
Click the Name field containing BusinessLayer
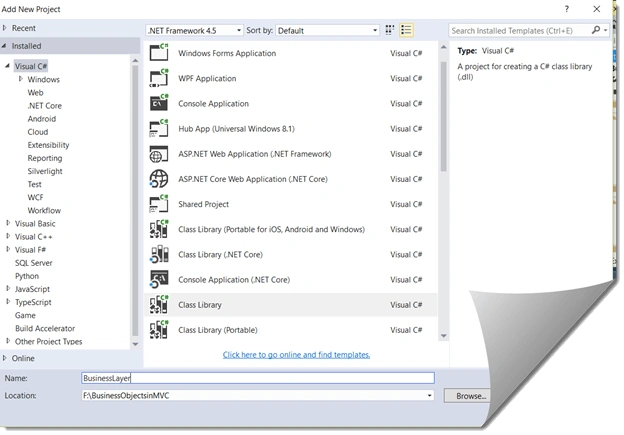pyautogui.click(x=258, y=378)
